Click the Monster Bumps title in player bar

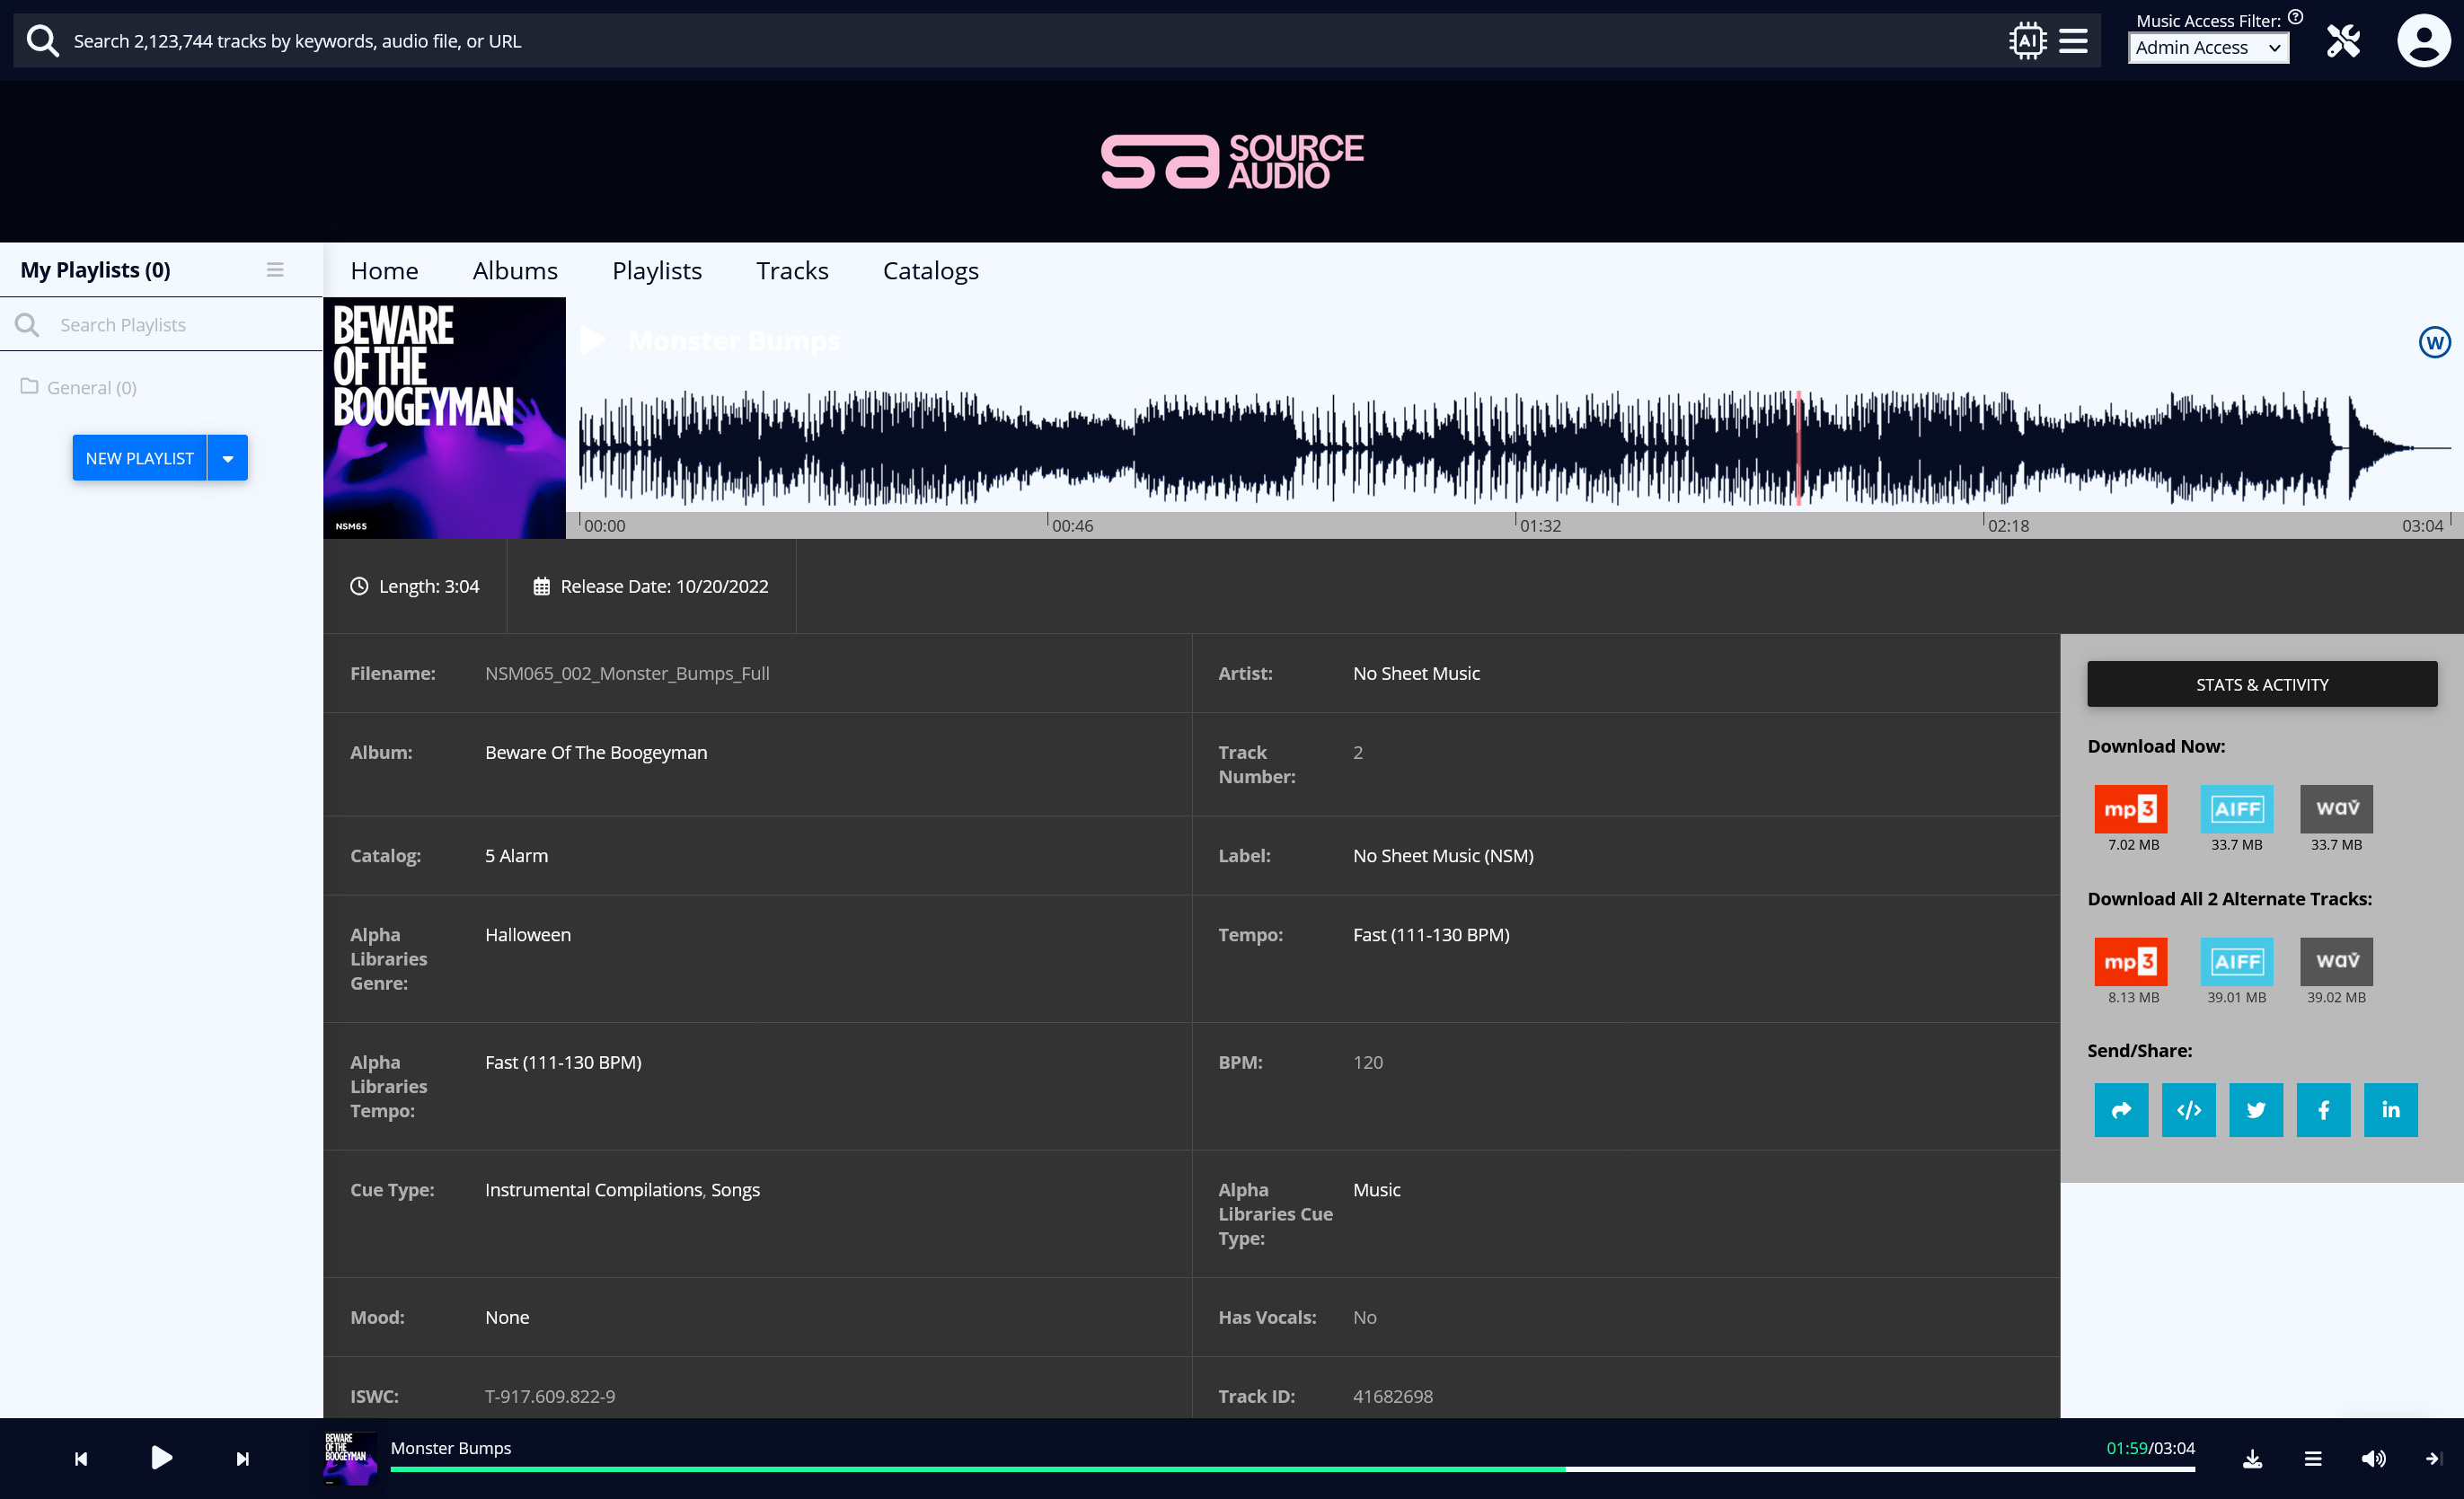(450, 1447)
